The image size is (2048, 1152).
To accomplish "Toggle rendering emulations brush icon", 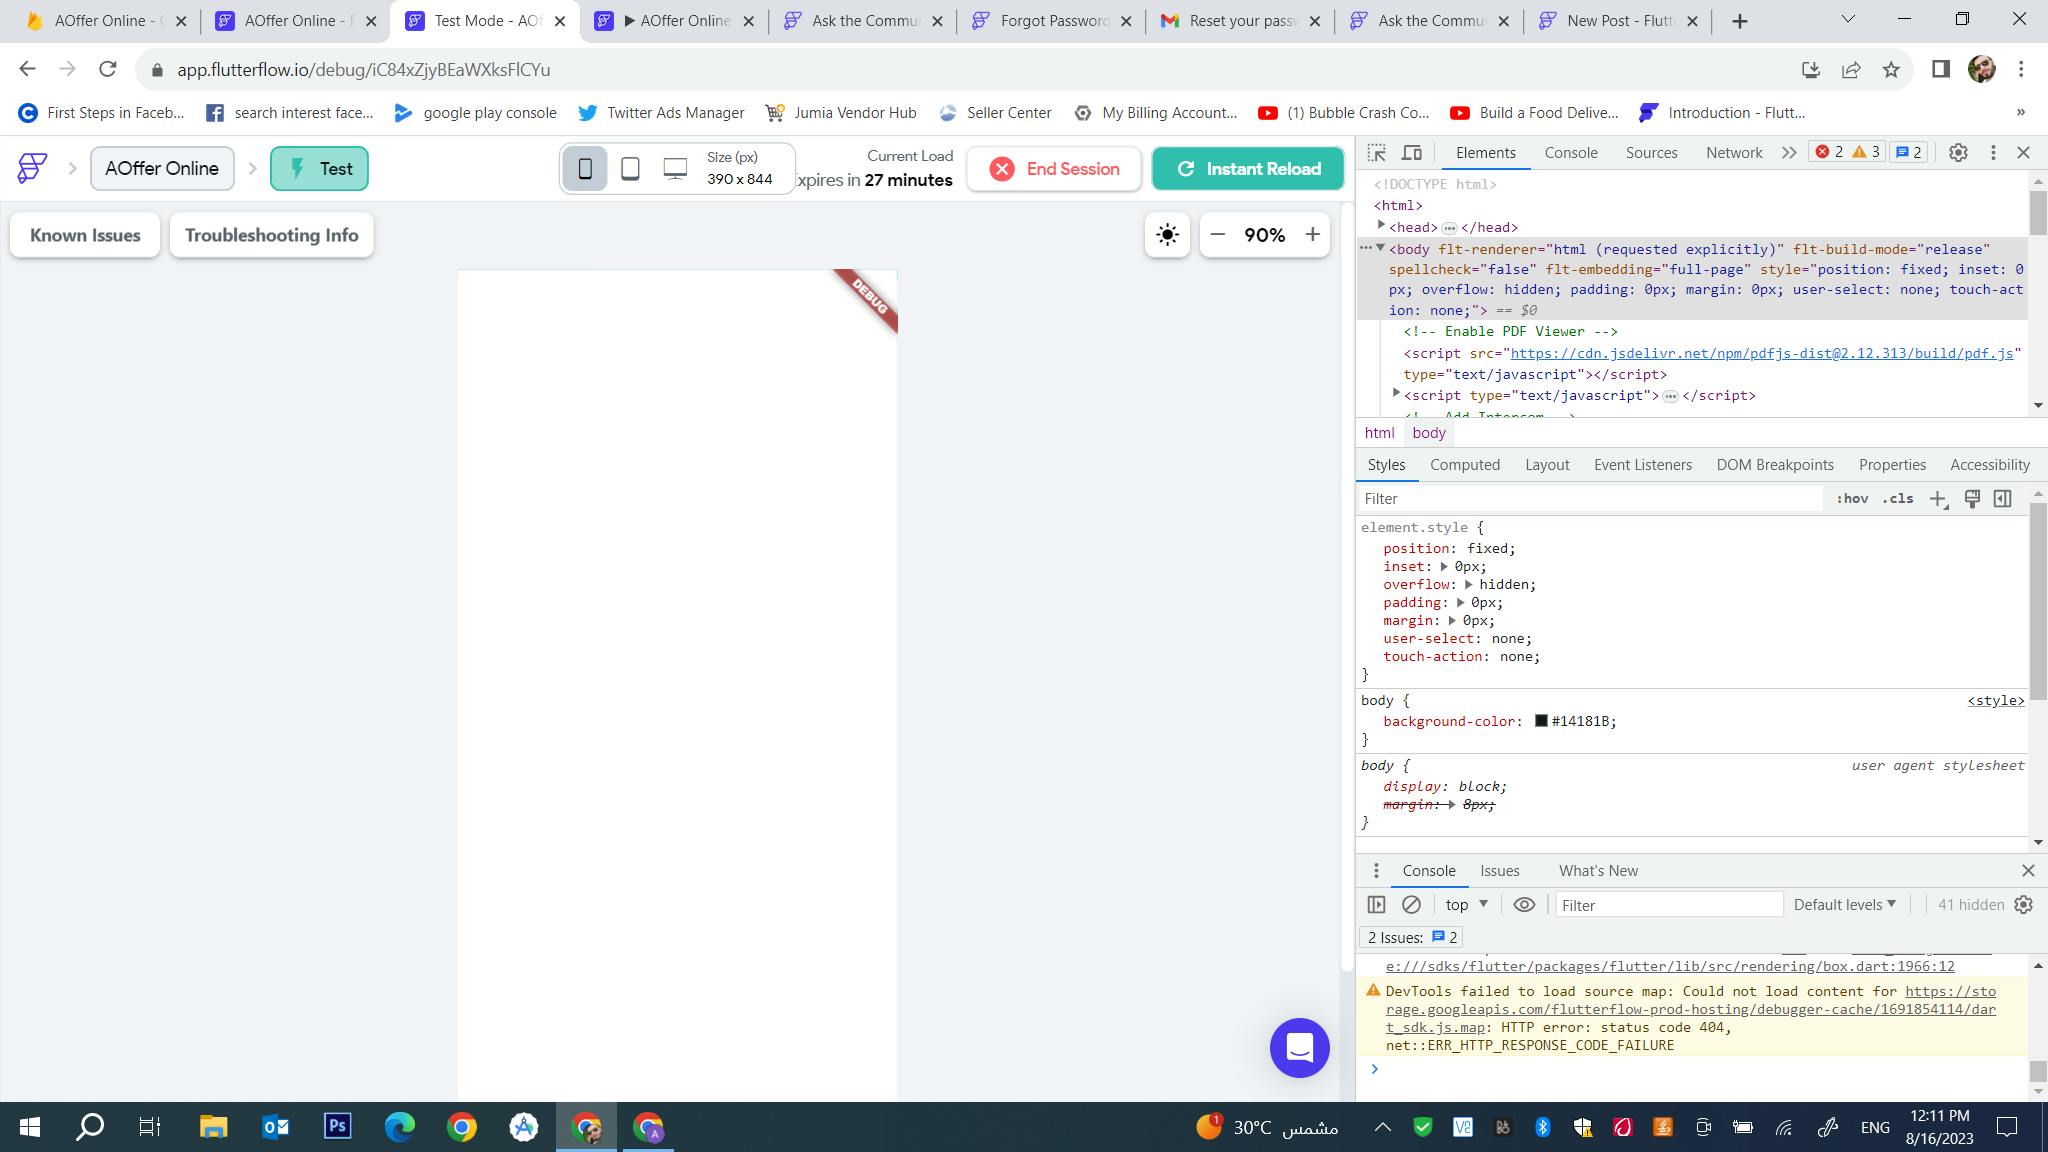I will tap(1972, 499).
